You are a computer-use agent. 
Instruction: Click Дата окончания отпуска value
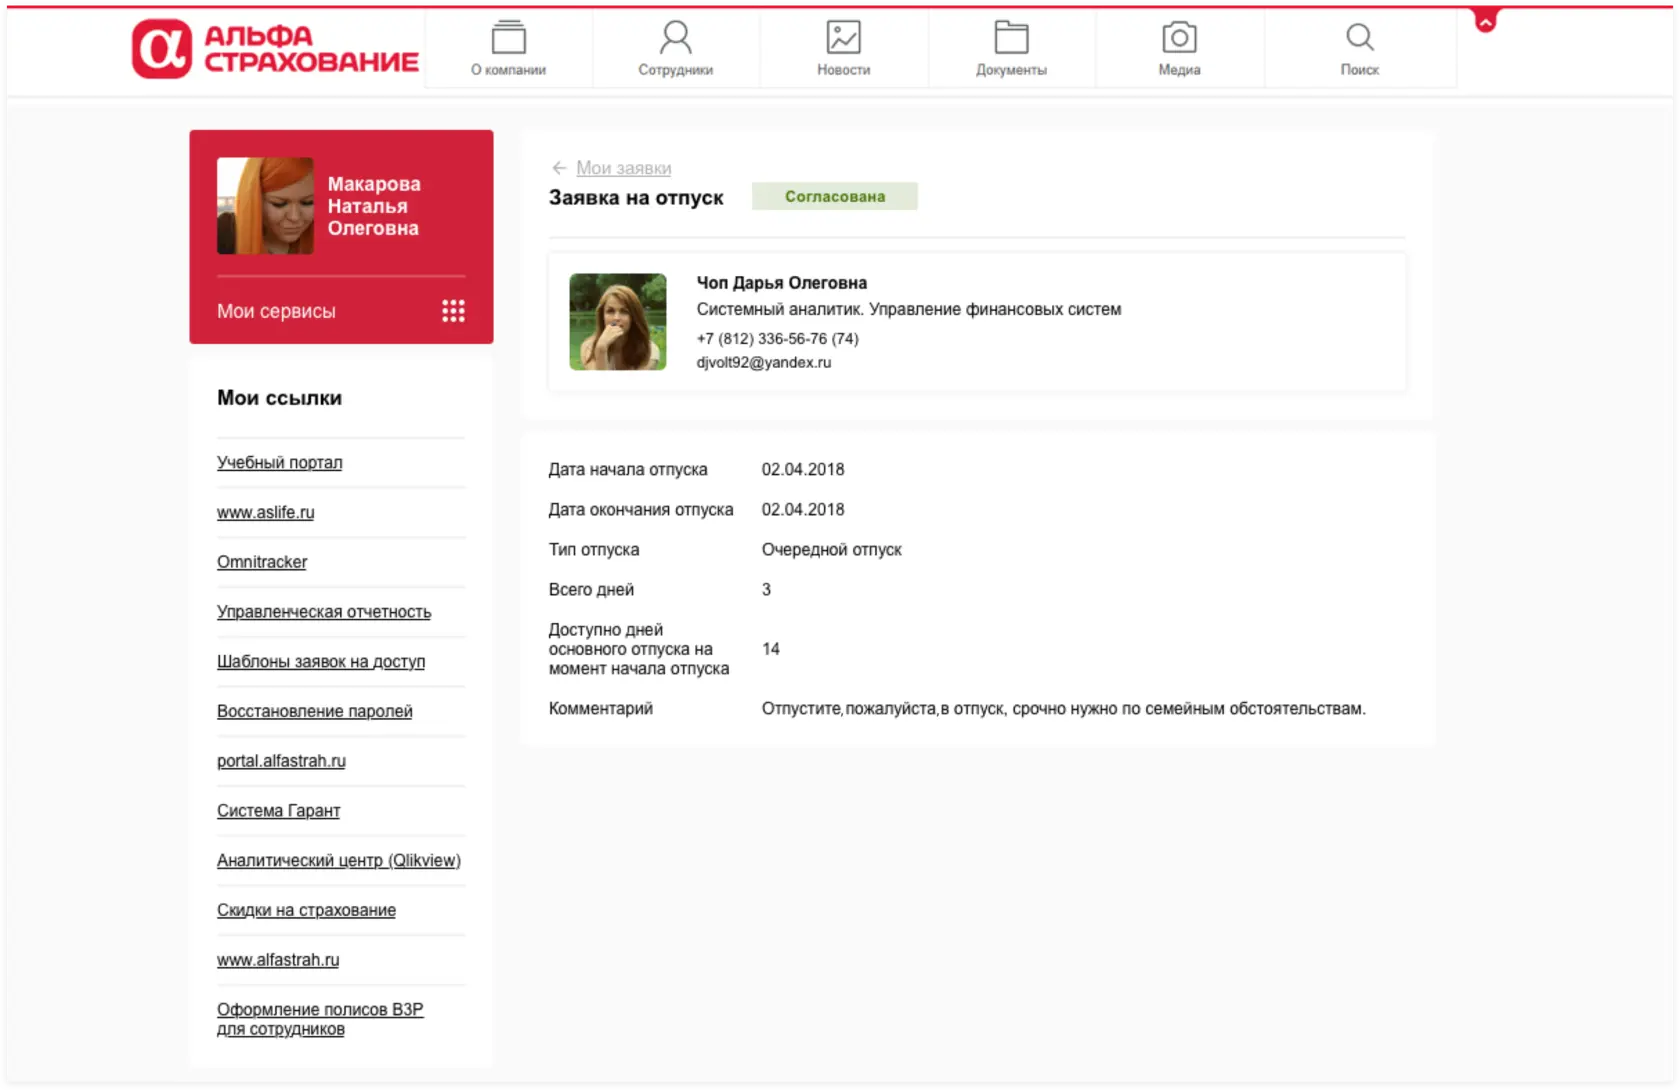point(803,509)
